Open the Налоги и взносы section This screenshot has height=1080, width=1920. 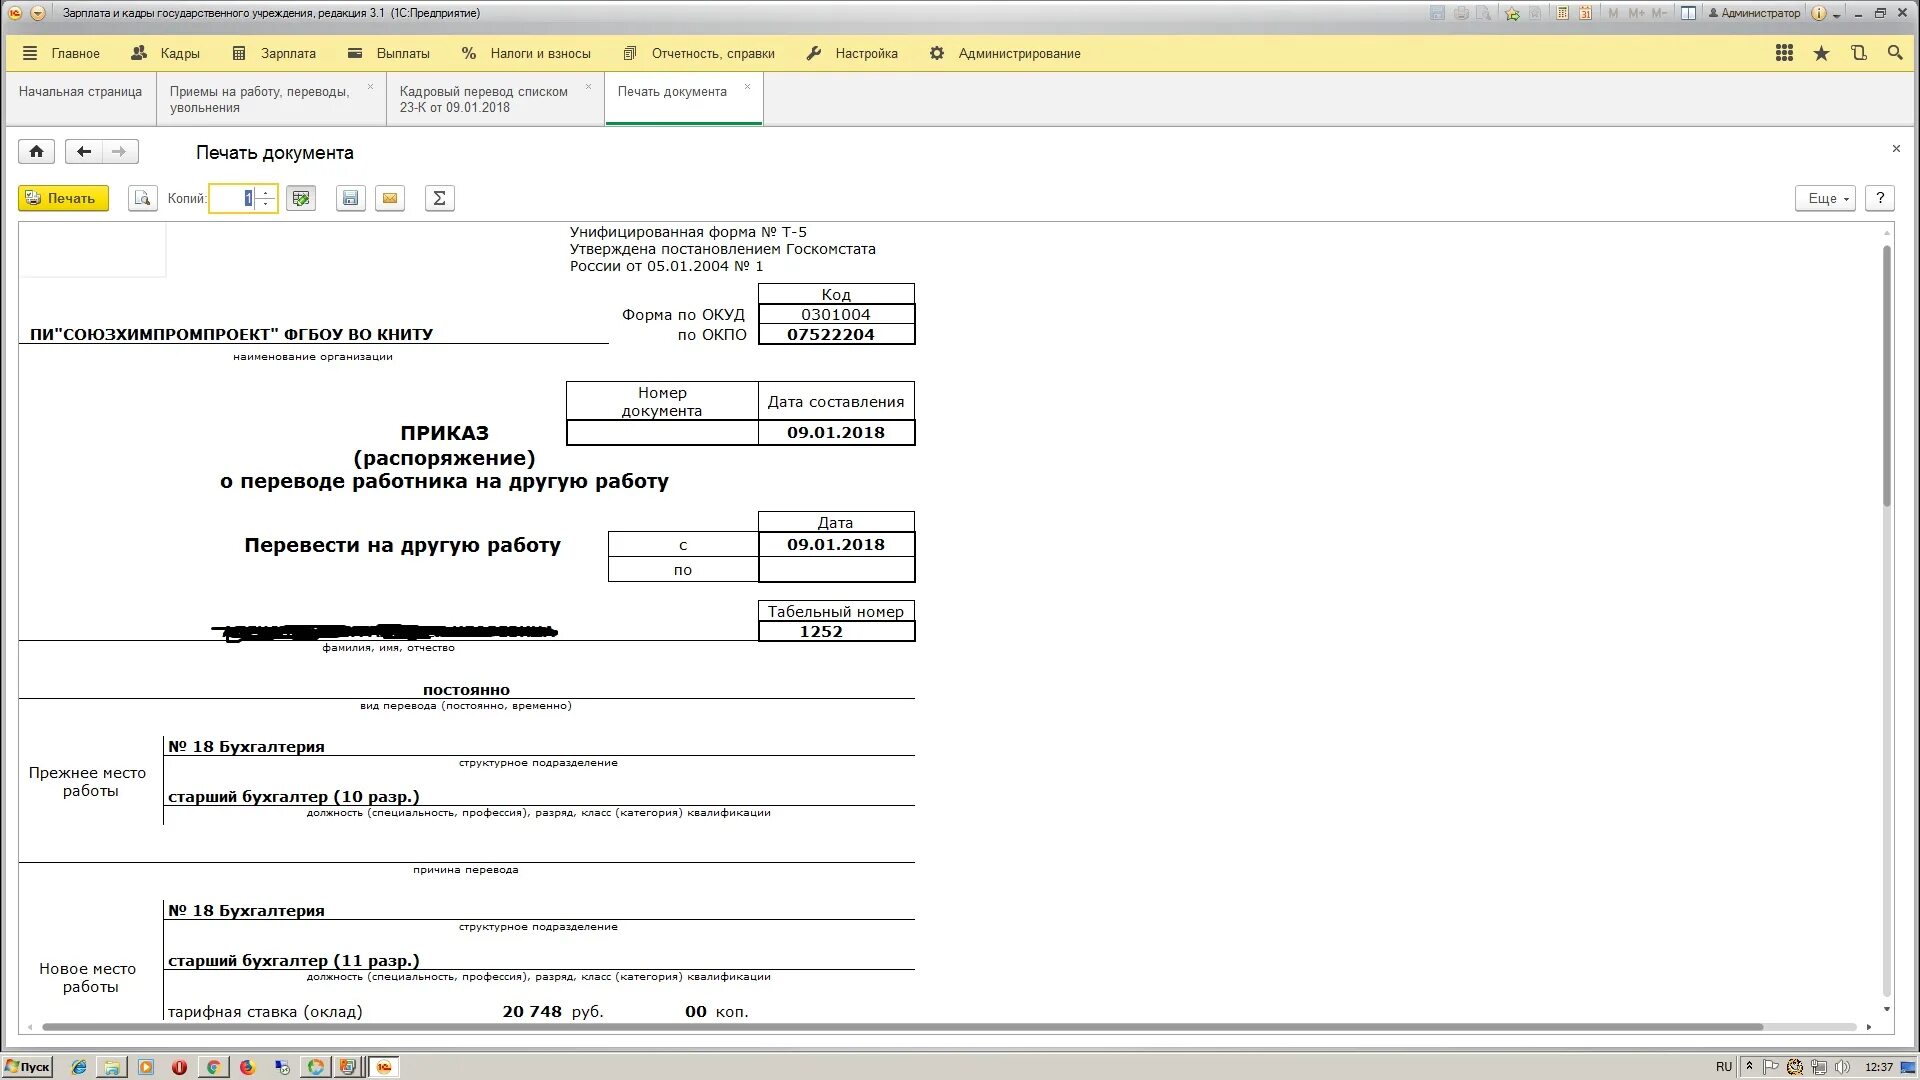tap(526, 54)
